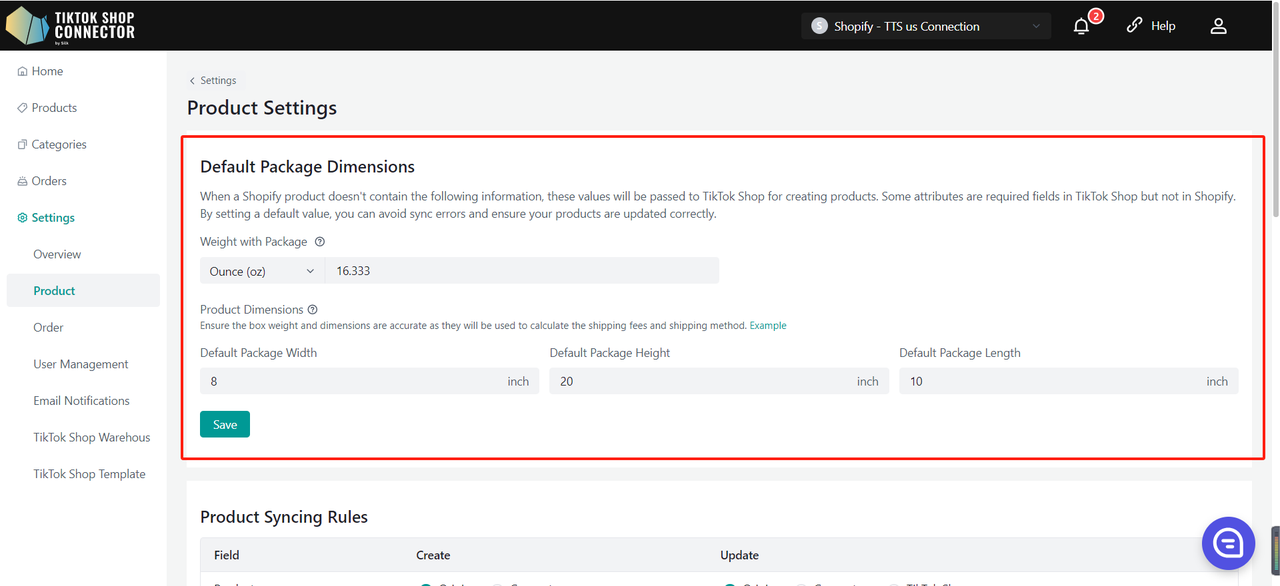Viewport: 1280px width, 586px height.
Task: Click the TikTok Shop Connector logo
Action: 70,26
